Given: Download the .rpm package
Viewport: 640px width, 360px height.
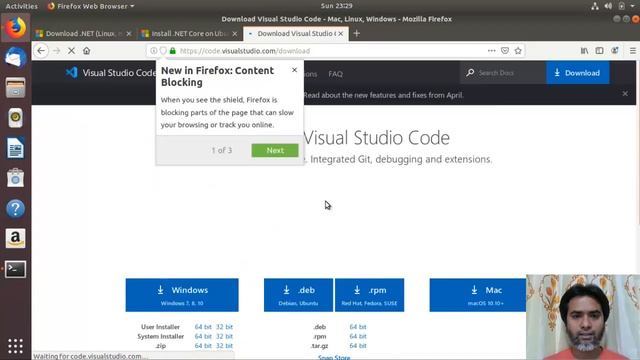Looking at the screenshot, I should (369, 295).
